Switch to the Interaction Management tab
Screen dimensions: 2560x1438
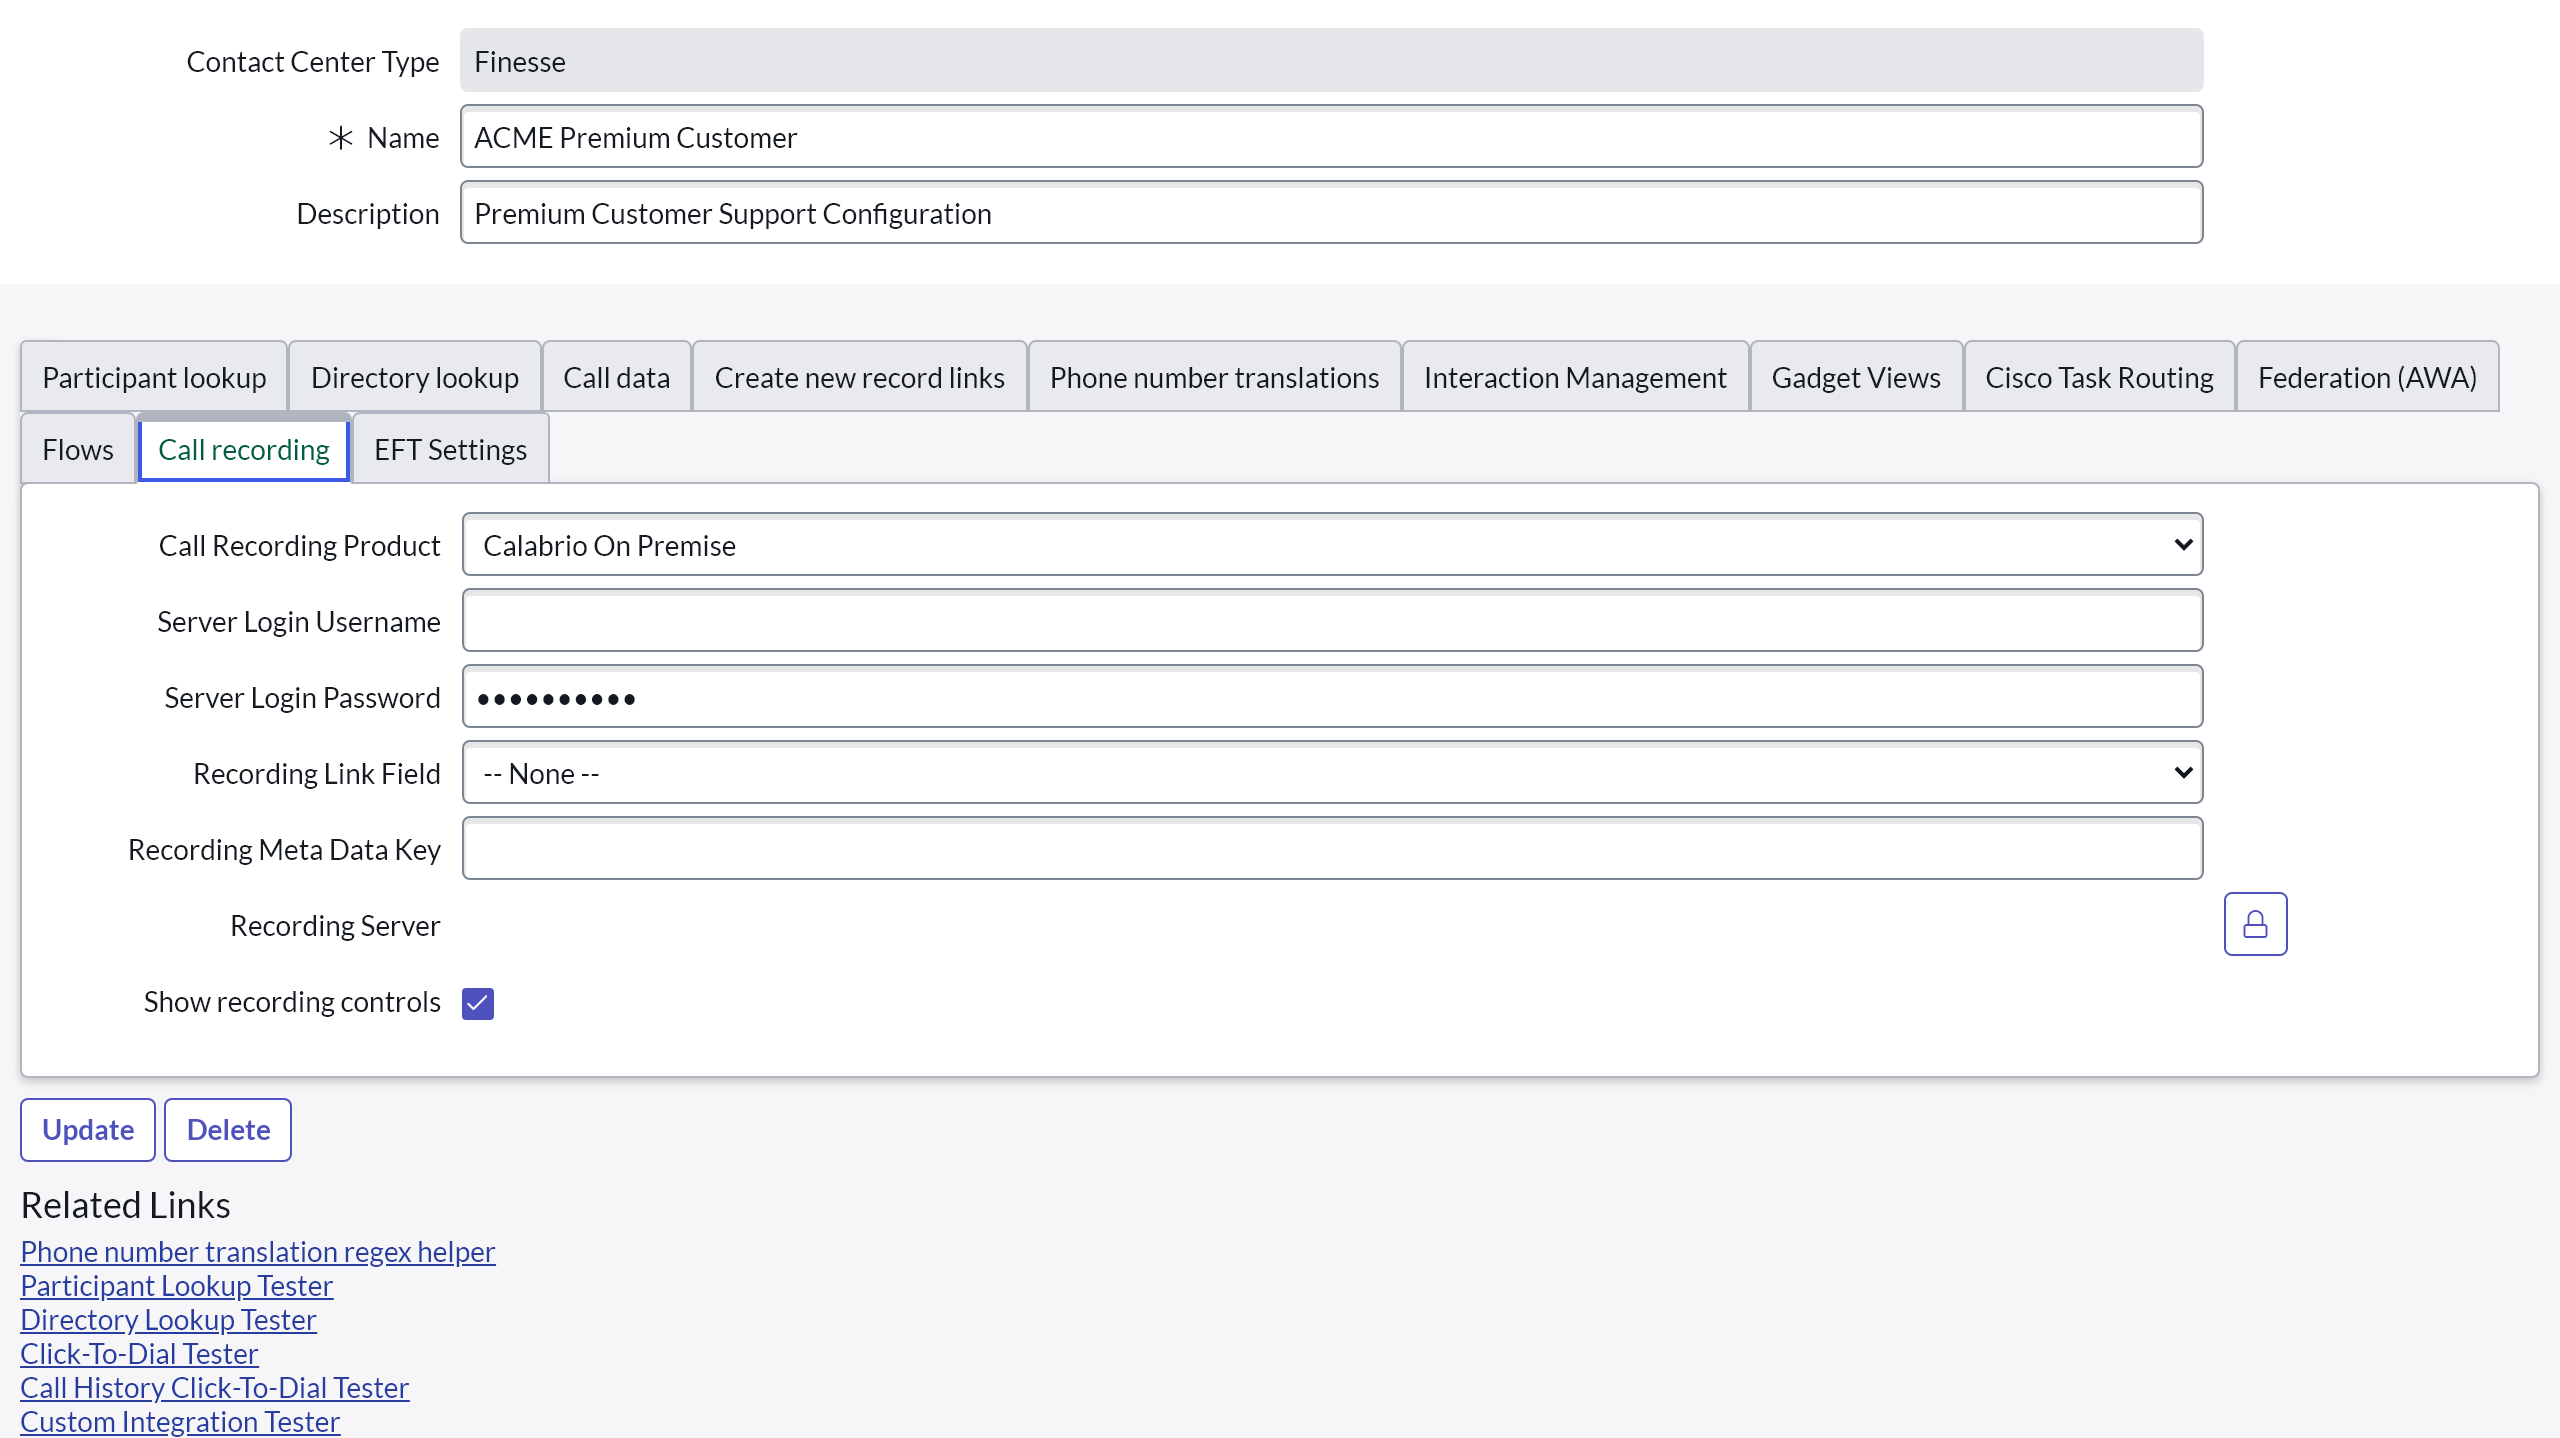tap(1574, 377)
